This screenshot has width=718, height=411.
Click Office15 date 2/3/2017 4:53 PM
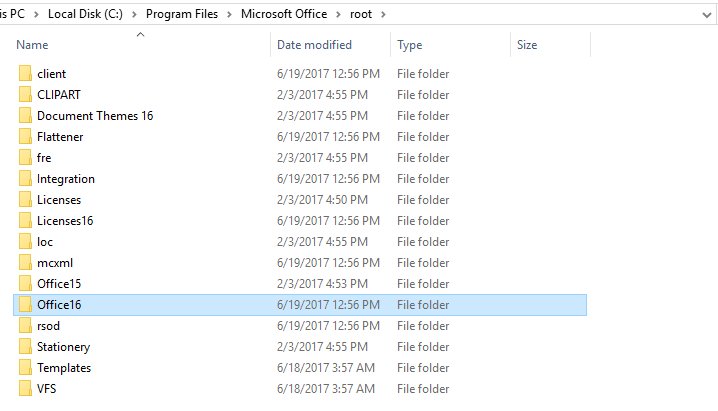click(x=322, y=284)
